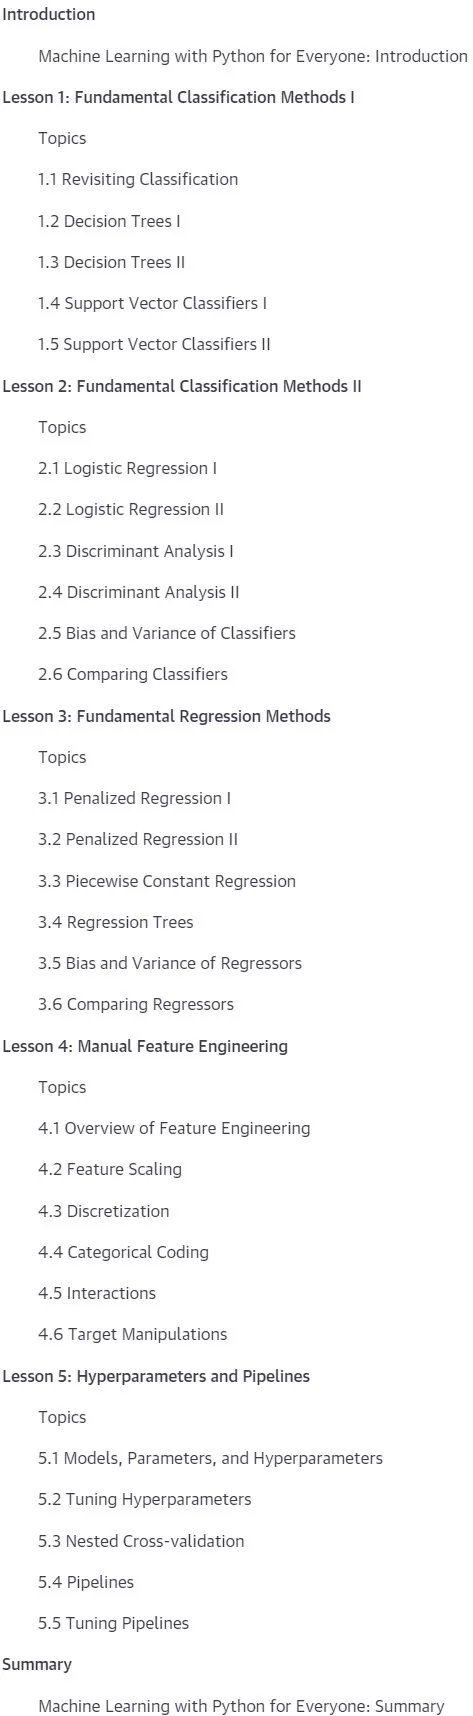Open Topics under Lesson 5
Image resolution: width=473 pixels, height=1716 pixels.
click(x=62, y=1417)
